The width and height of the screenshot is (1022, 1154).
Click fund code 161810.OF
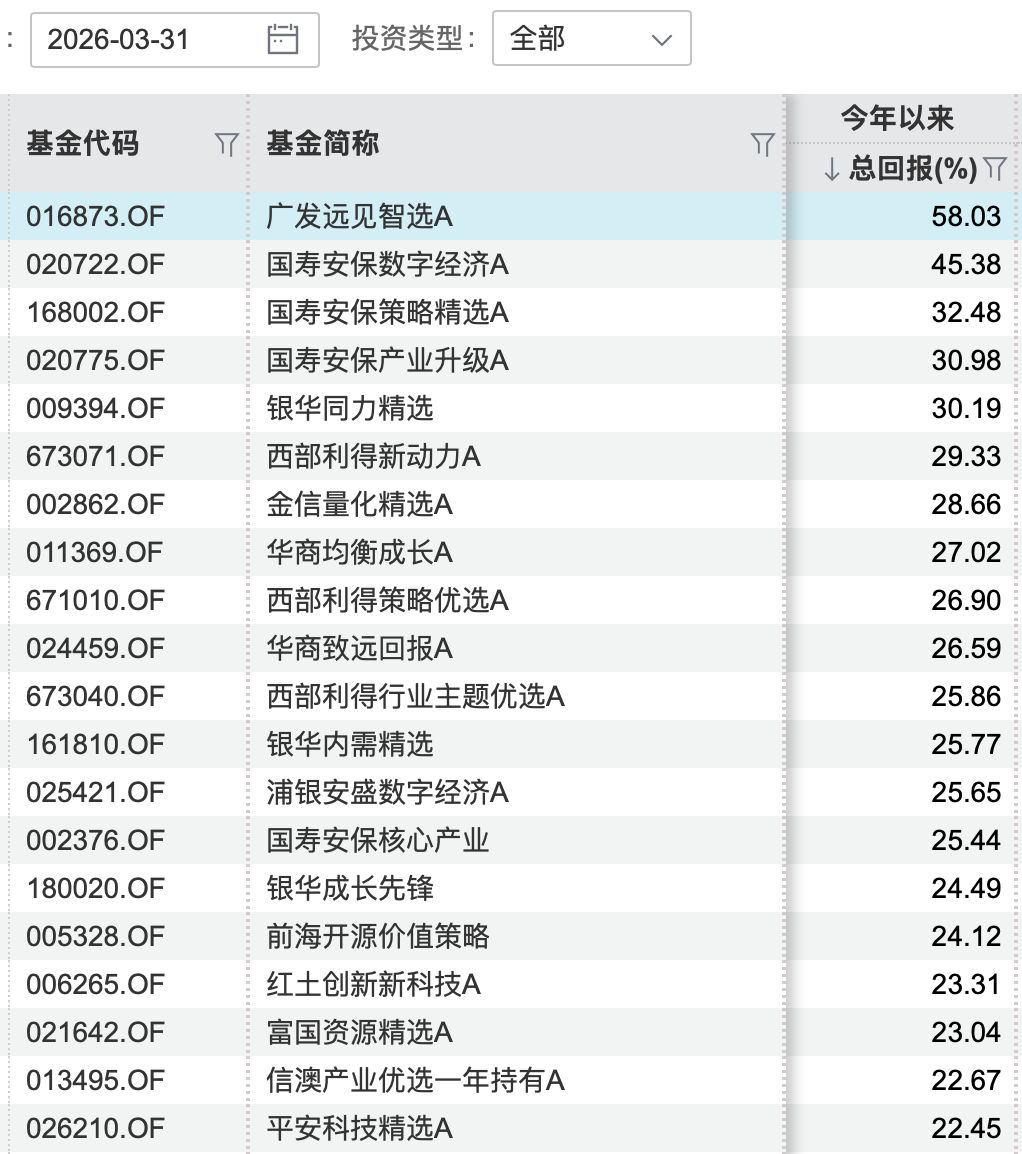tap(95, 744)
